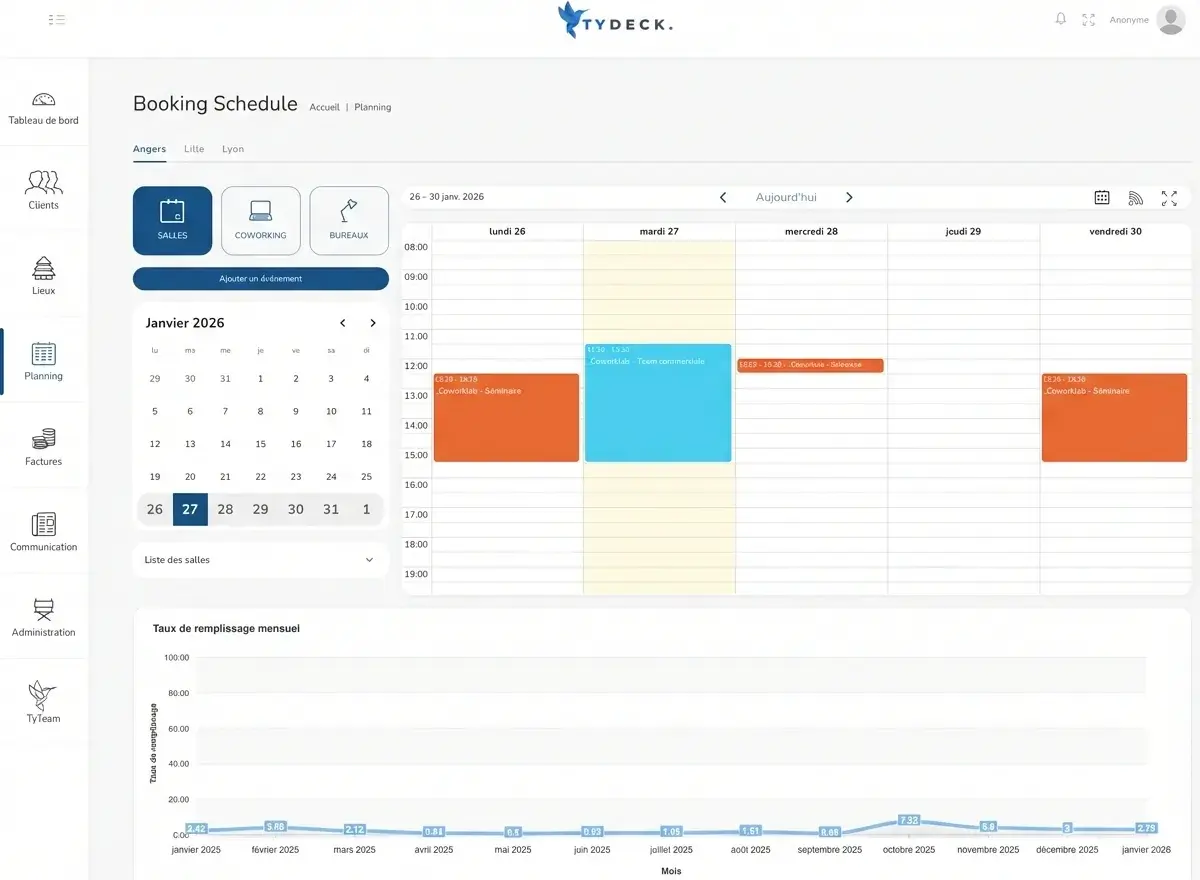Screen dimensions: 1200x880
Task: Click the RSS feed icon above calendar
Action: (x=1135, y=198)
